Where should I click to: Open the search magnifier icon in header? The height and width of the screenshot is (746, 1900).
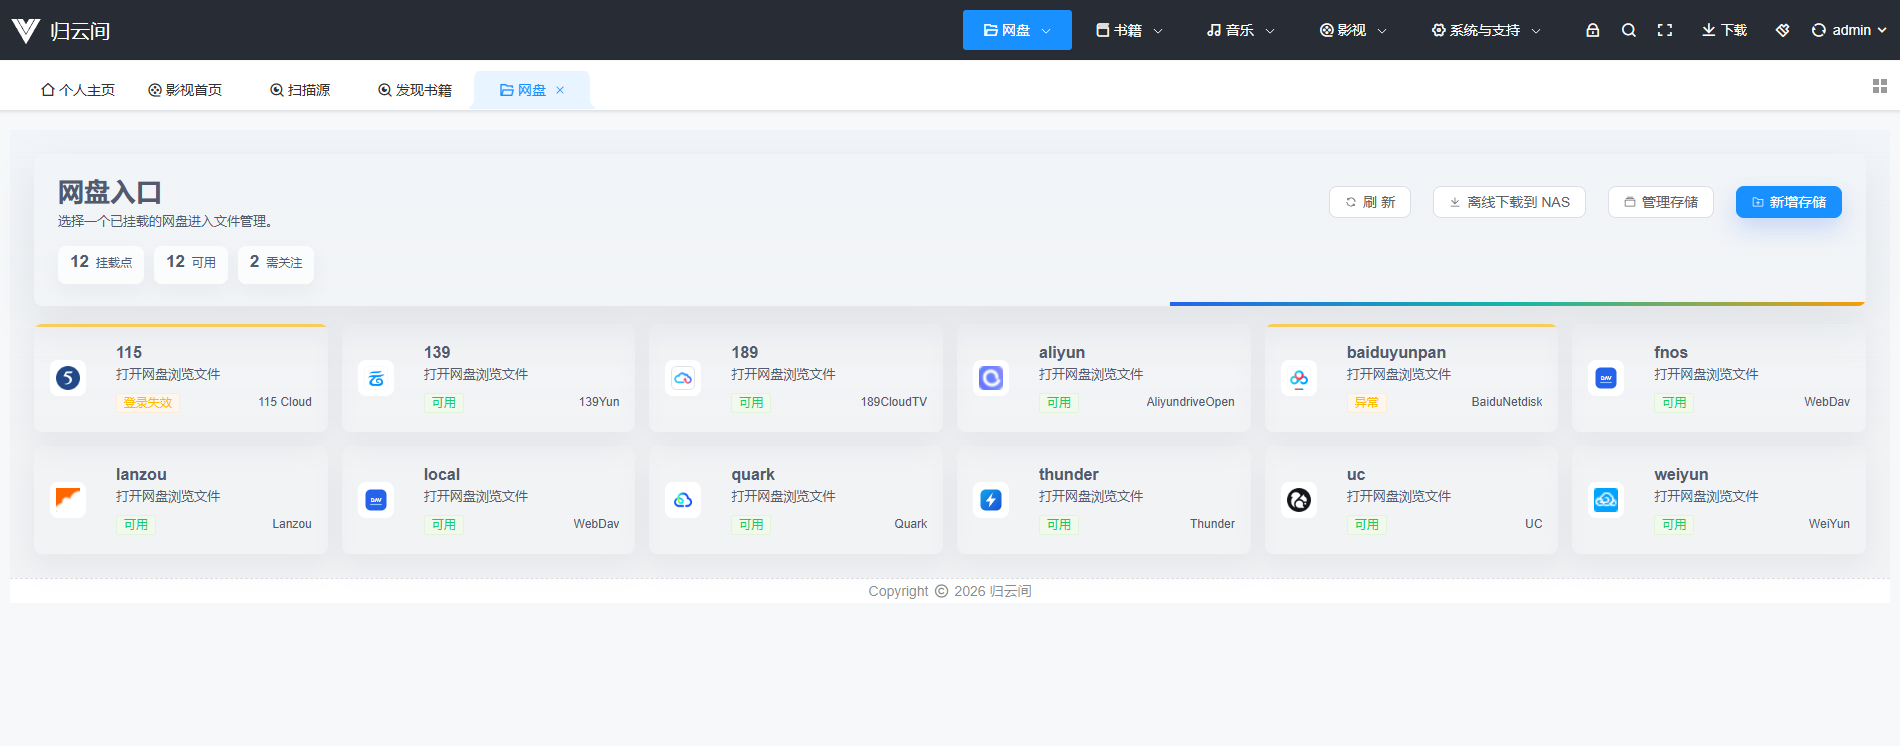(1629, 30)
